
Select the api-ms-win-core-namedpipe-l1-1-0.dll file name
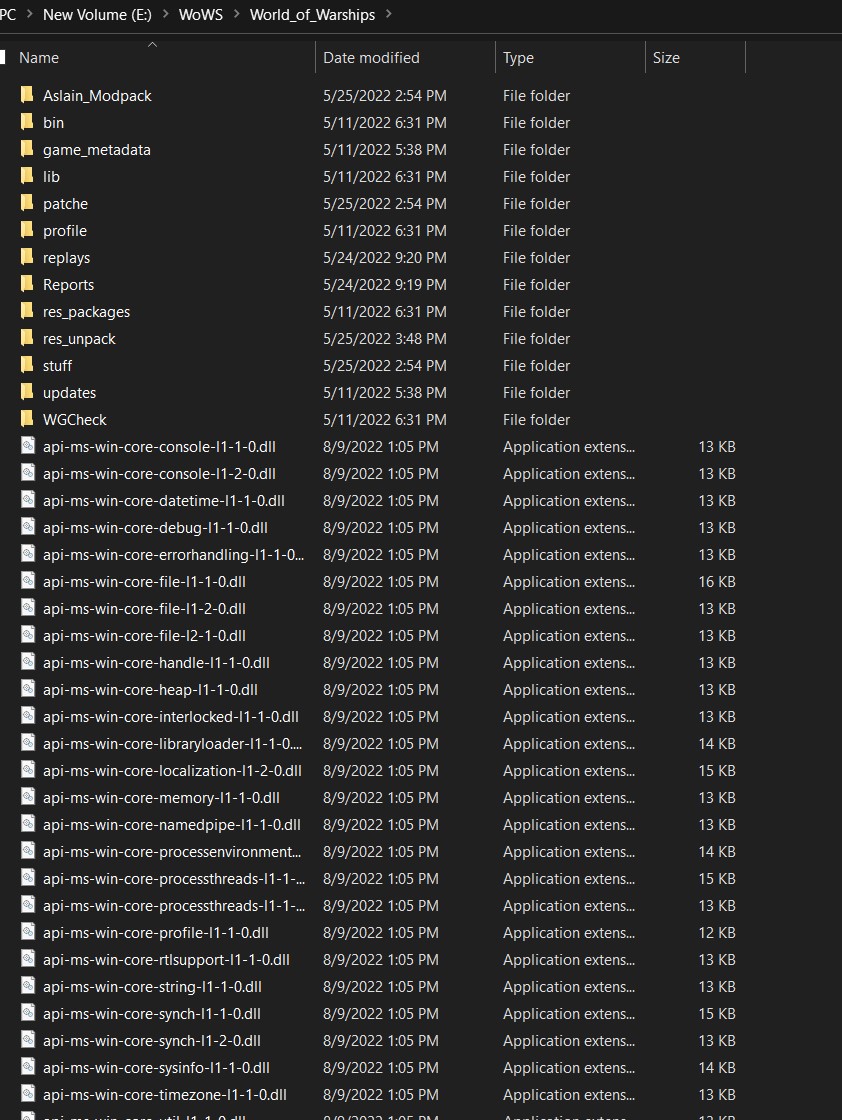point(171,824)
